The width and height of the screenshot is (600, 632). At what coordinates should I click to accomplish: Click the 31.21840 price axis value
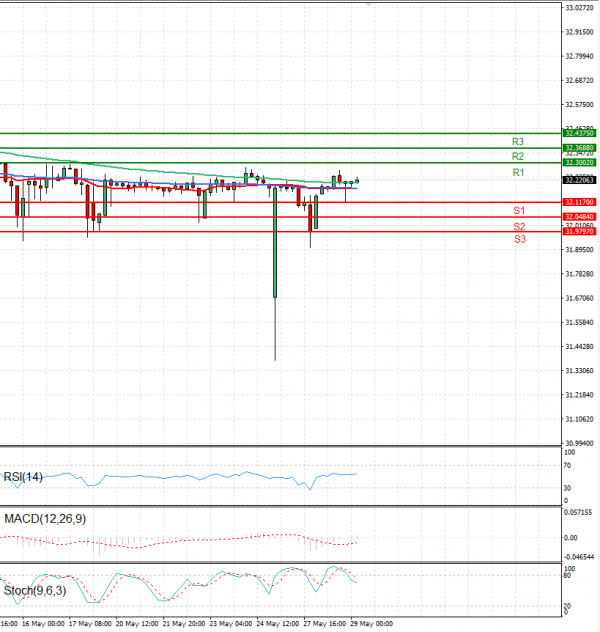click(579, 395)
